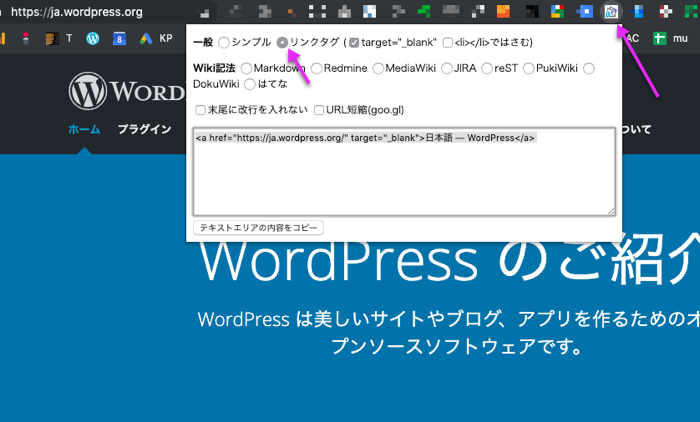Click the active Create Link extension icon

click(611, 12)
